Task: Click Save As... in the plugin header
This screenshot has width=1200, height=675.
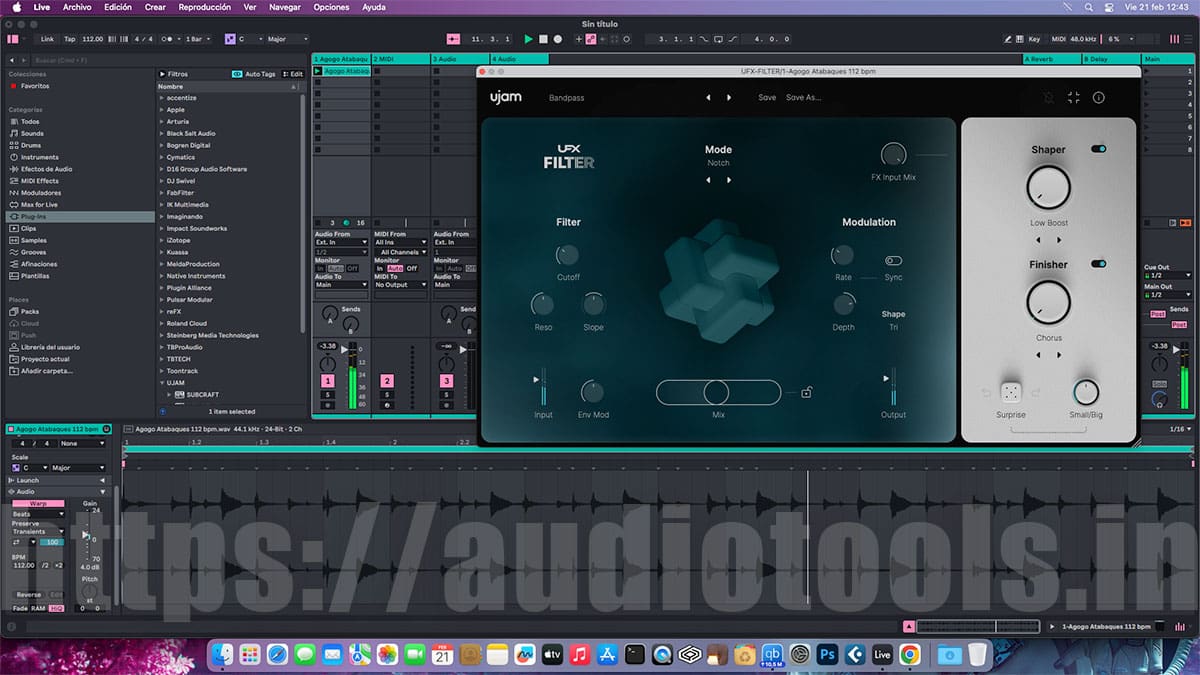Action: tap(803, 98)
